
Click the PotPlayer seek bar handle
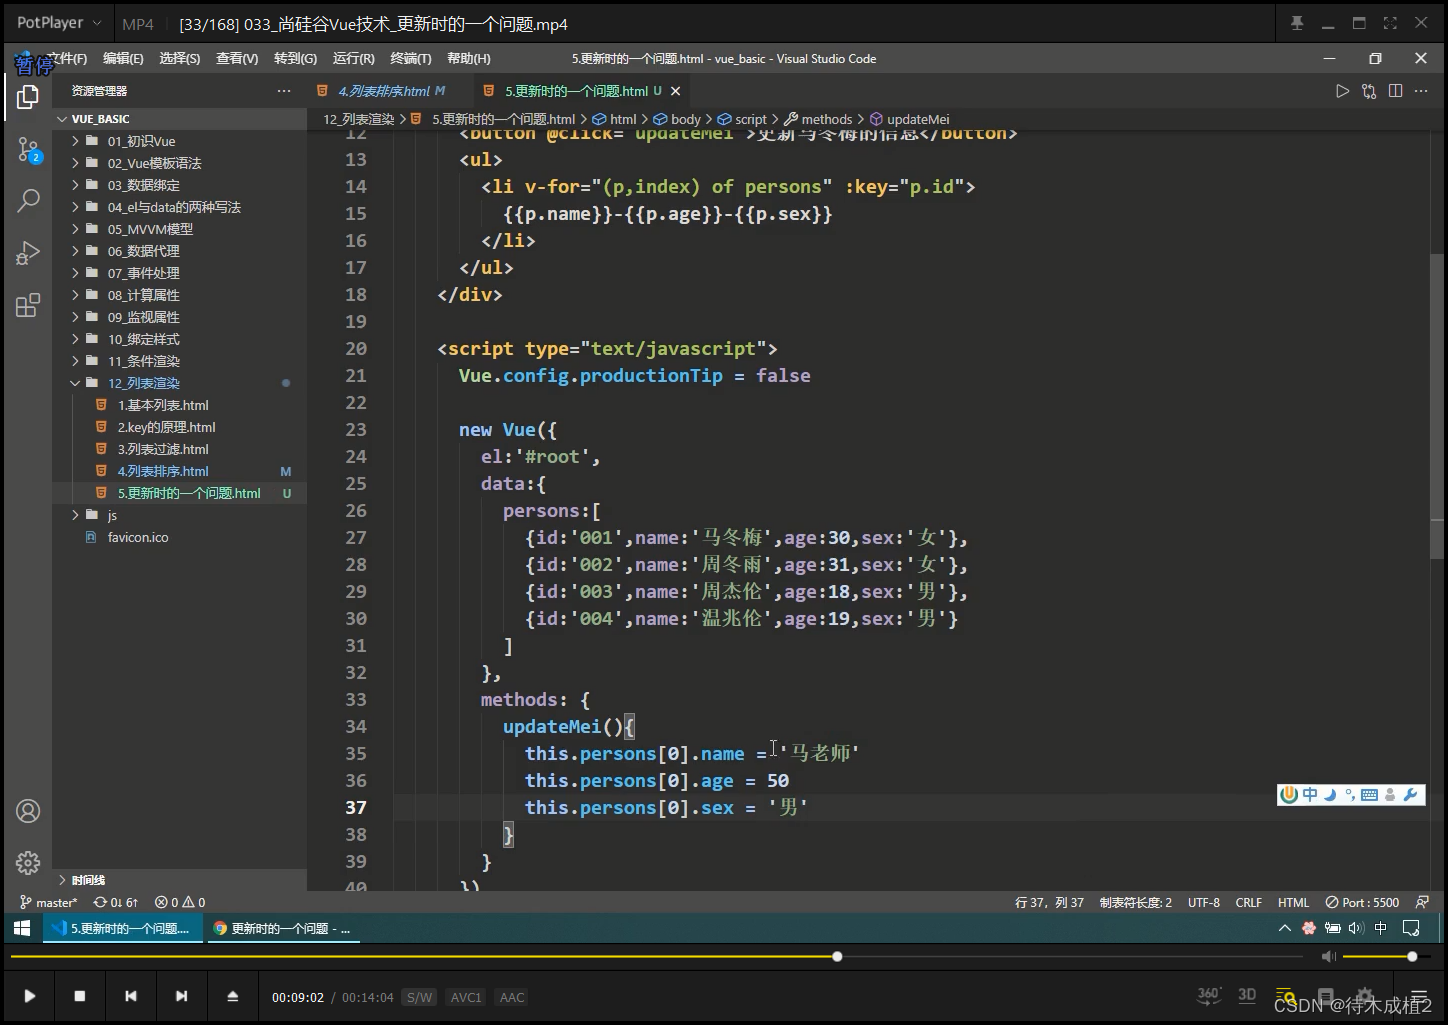point(837,957)
